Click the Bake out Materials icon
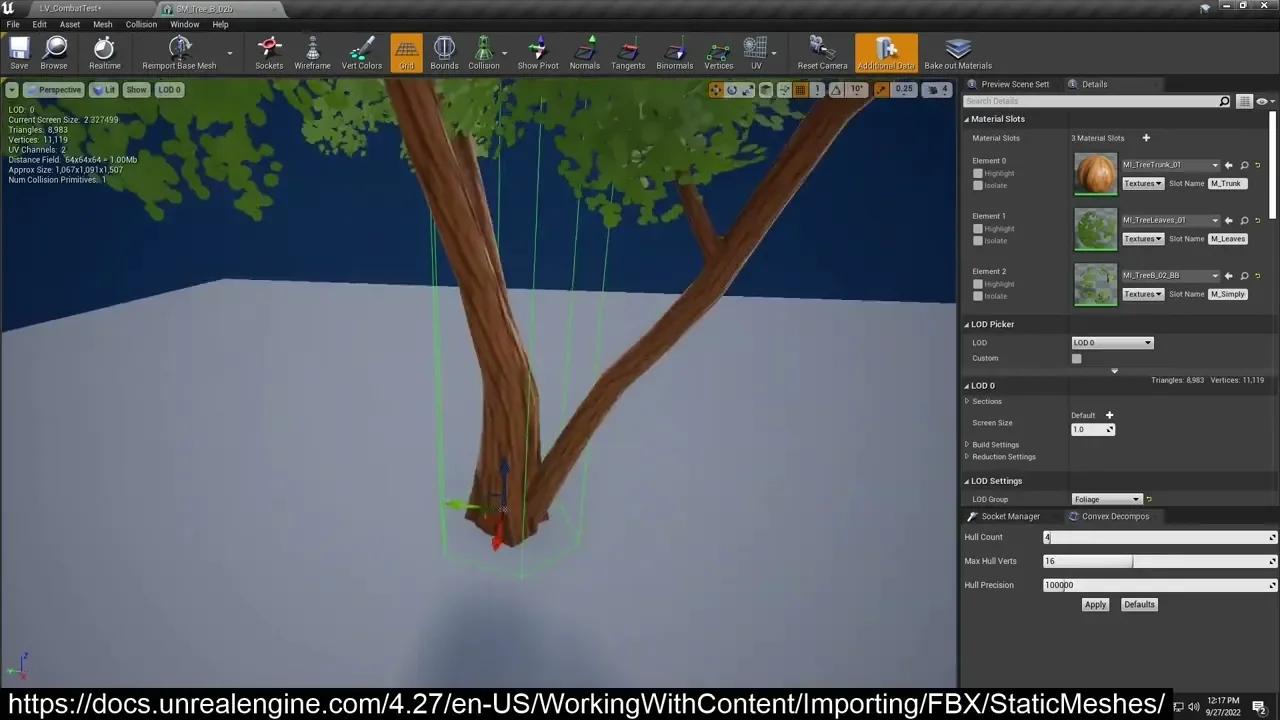The width and height of the screenshot is (1280, 720). pyautogui.click(x=957, y=52)
